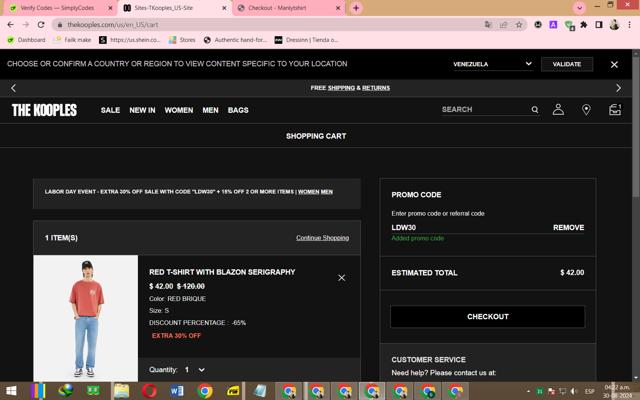The height and width of the screenshot is (400, 640).
Task: Switch to the Checkout Manlytshirt tab
Action: [278, 8]
